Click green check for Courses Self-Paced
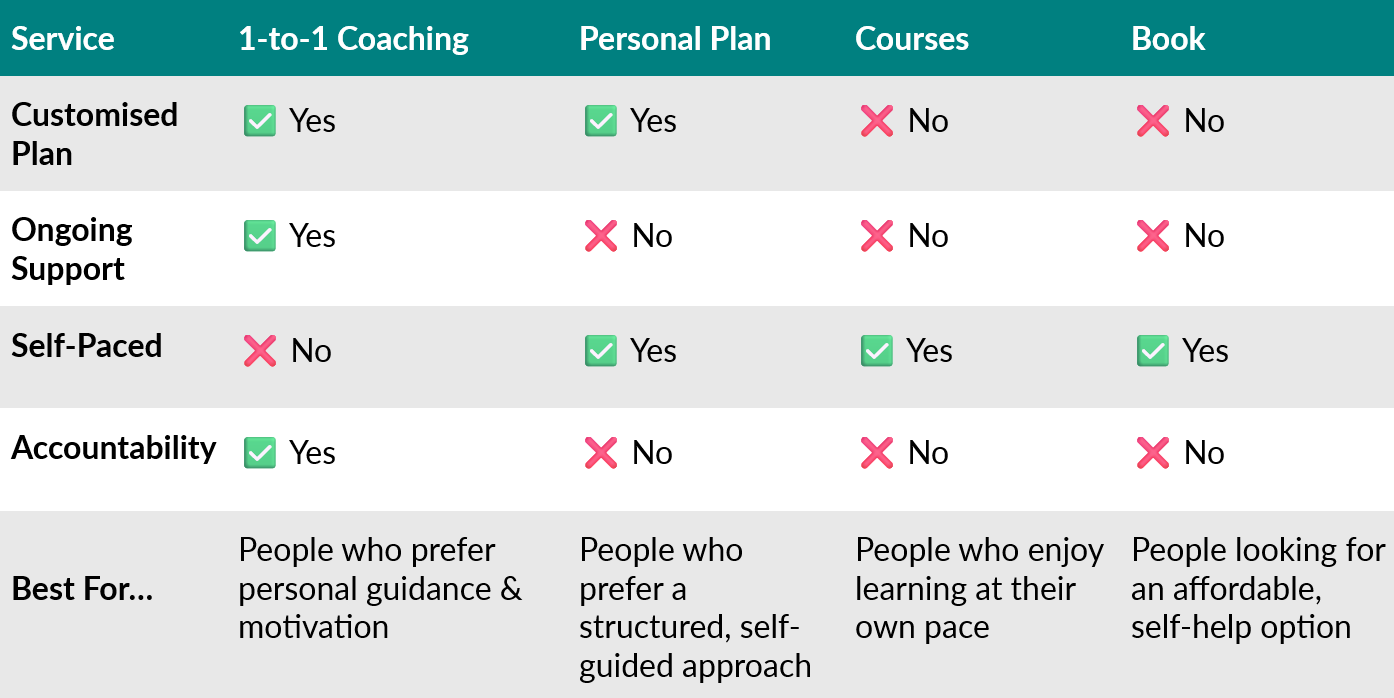This screenshot has height=698, width=1394. pos(877,351)
